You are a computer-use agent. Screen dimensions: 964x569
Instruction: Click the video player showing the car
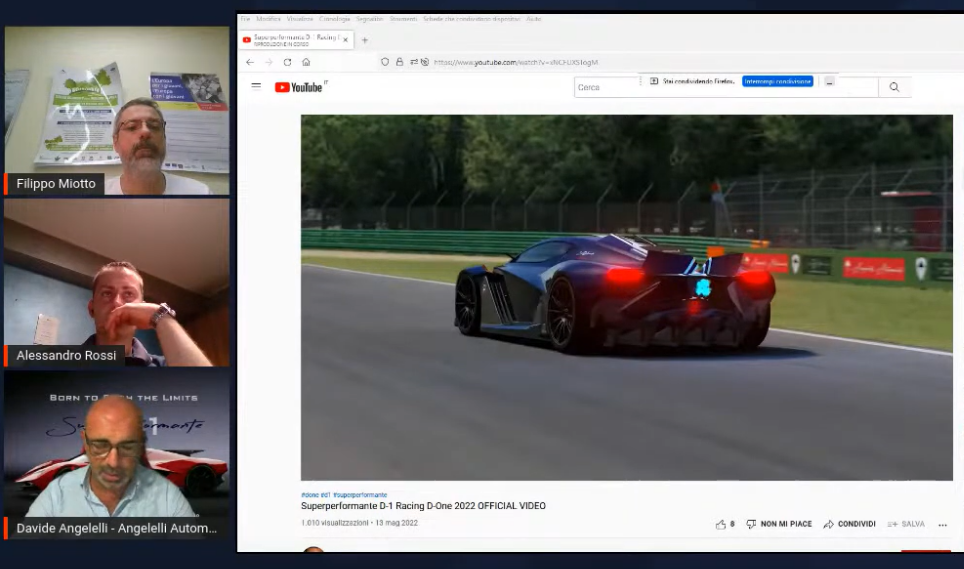pyautogui.click(x=626, y=297)
